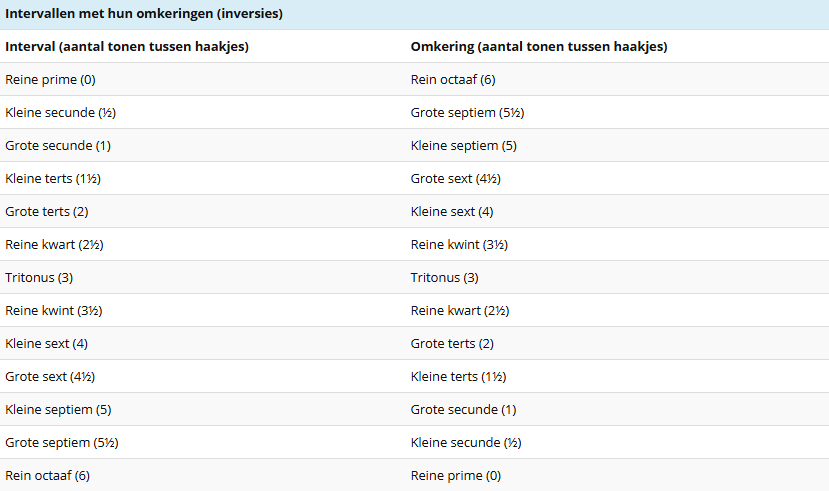Click 'Rein octaaf (6)' in the Omkering column
The height and width of the screenshot is (491, 829).
453,80
